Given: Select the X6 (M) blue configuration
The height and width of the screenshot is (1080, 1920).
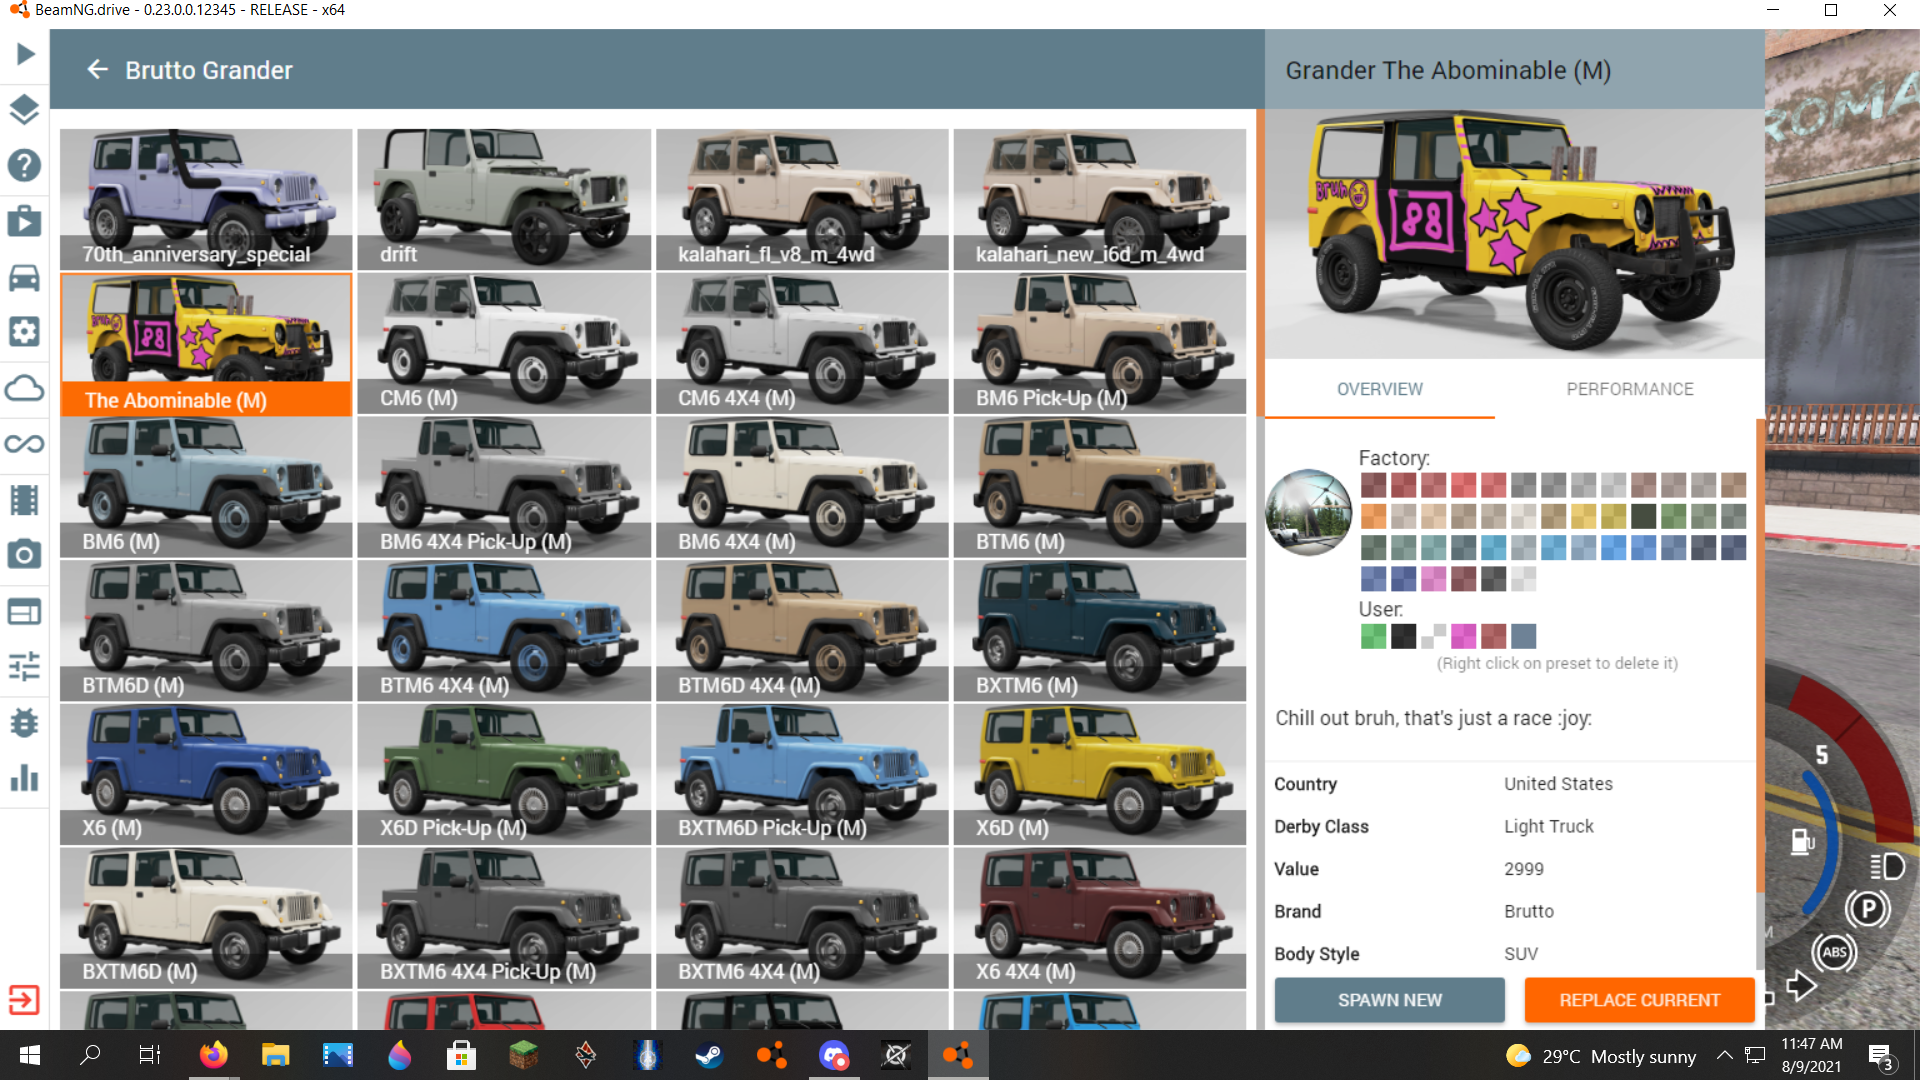Looking at the screenshot, I should tap(206, 774).
